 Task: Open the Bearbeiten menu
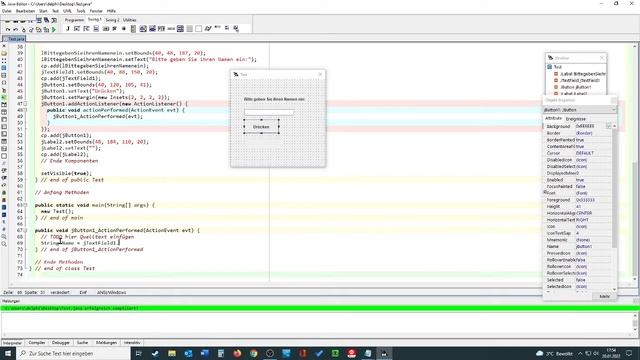coord(25,11)
